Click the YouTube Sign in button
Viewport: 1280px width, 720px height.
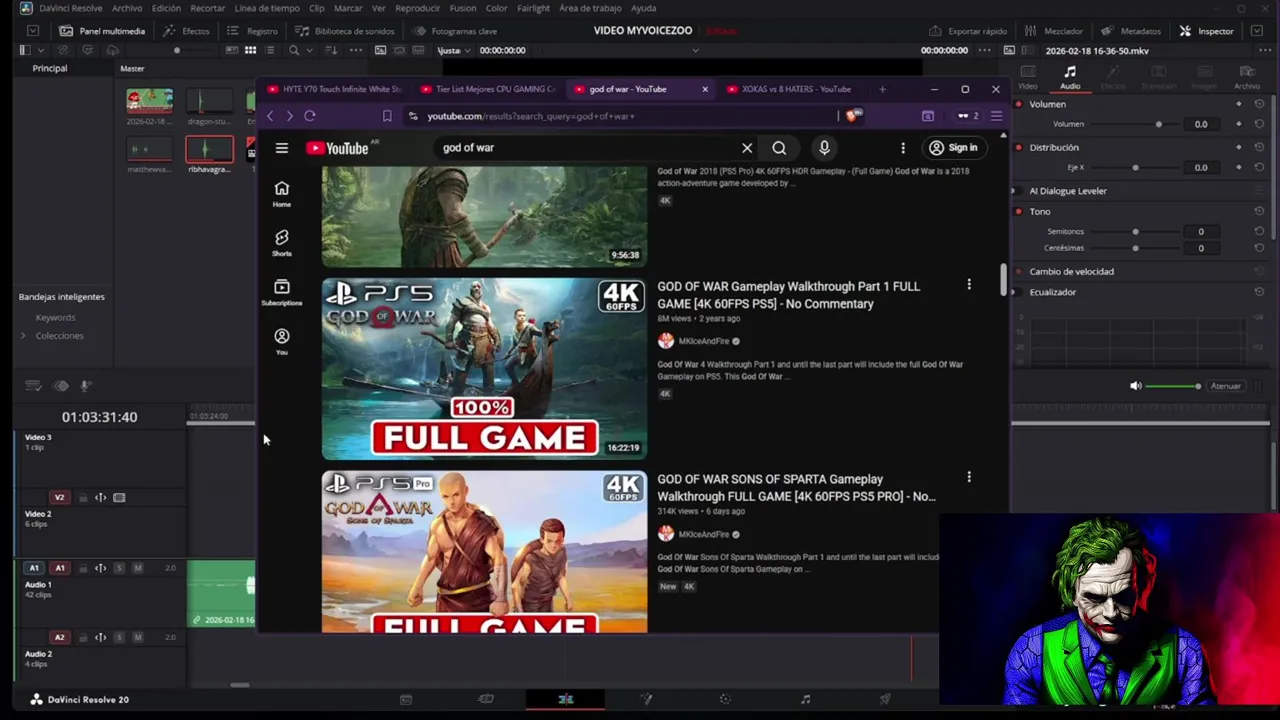[953, 148]
